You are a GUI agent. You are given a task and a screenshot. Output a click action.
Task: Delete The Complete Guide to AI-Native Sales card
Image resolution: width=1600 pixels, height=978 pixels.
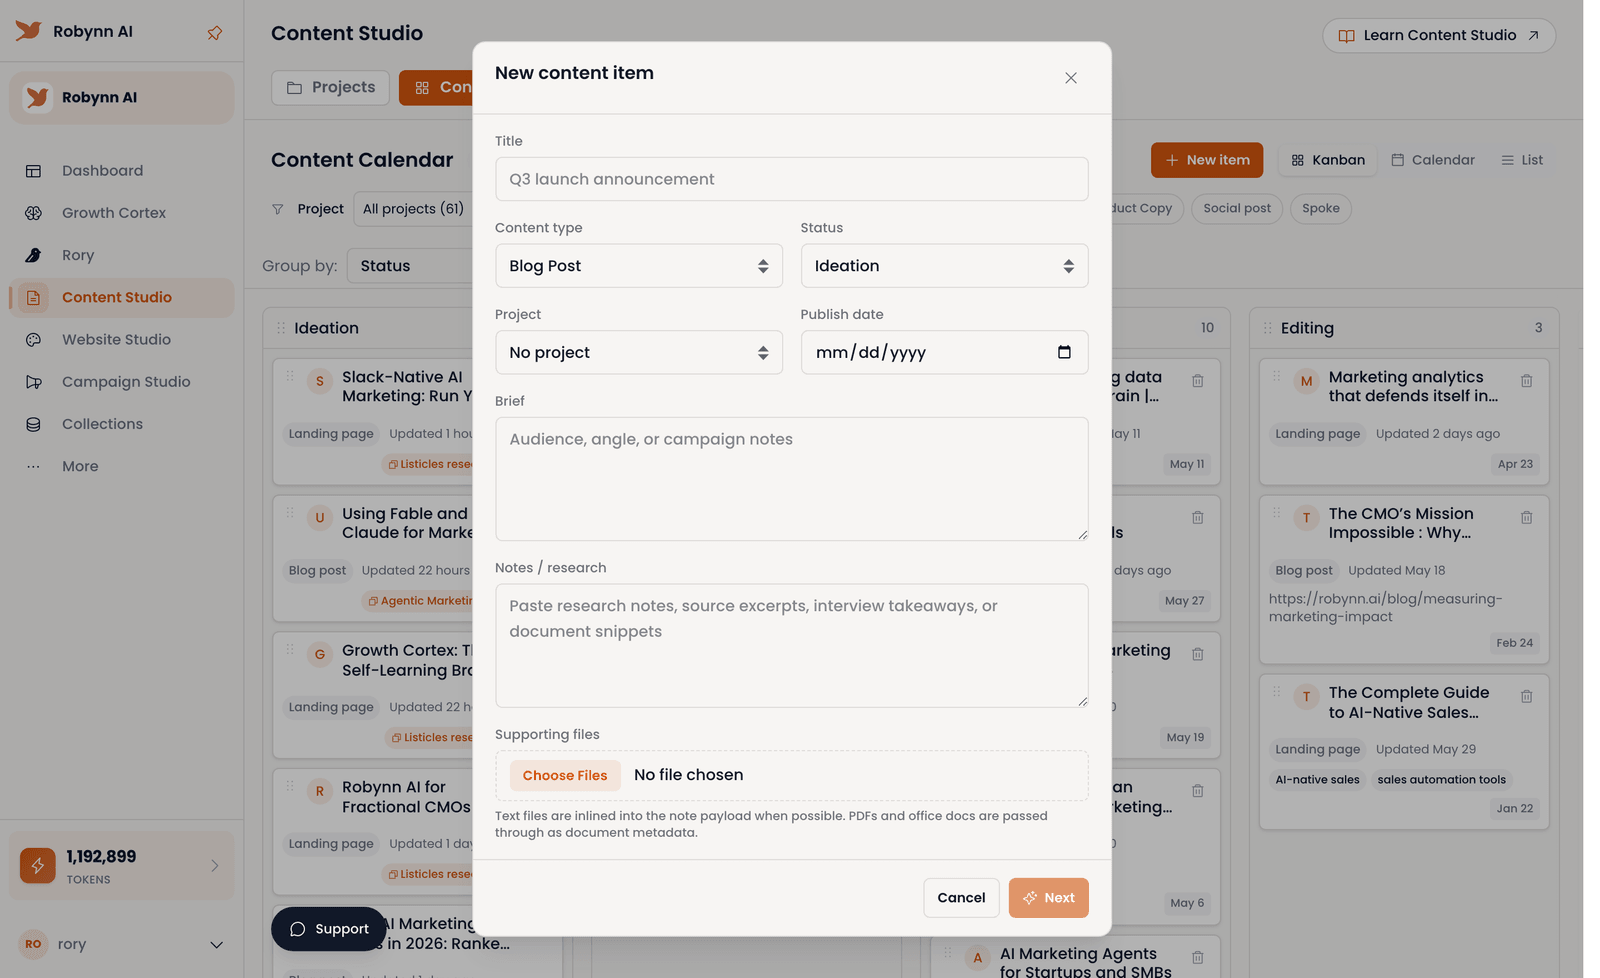click(1526, 697)
